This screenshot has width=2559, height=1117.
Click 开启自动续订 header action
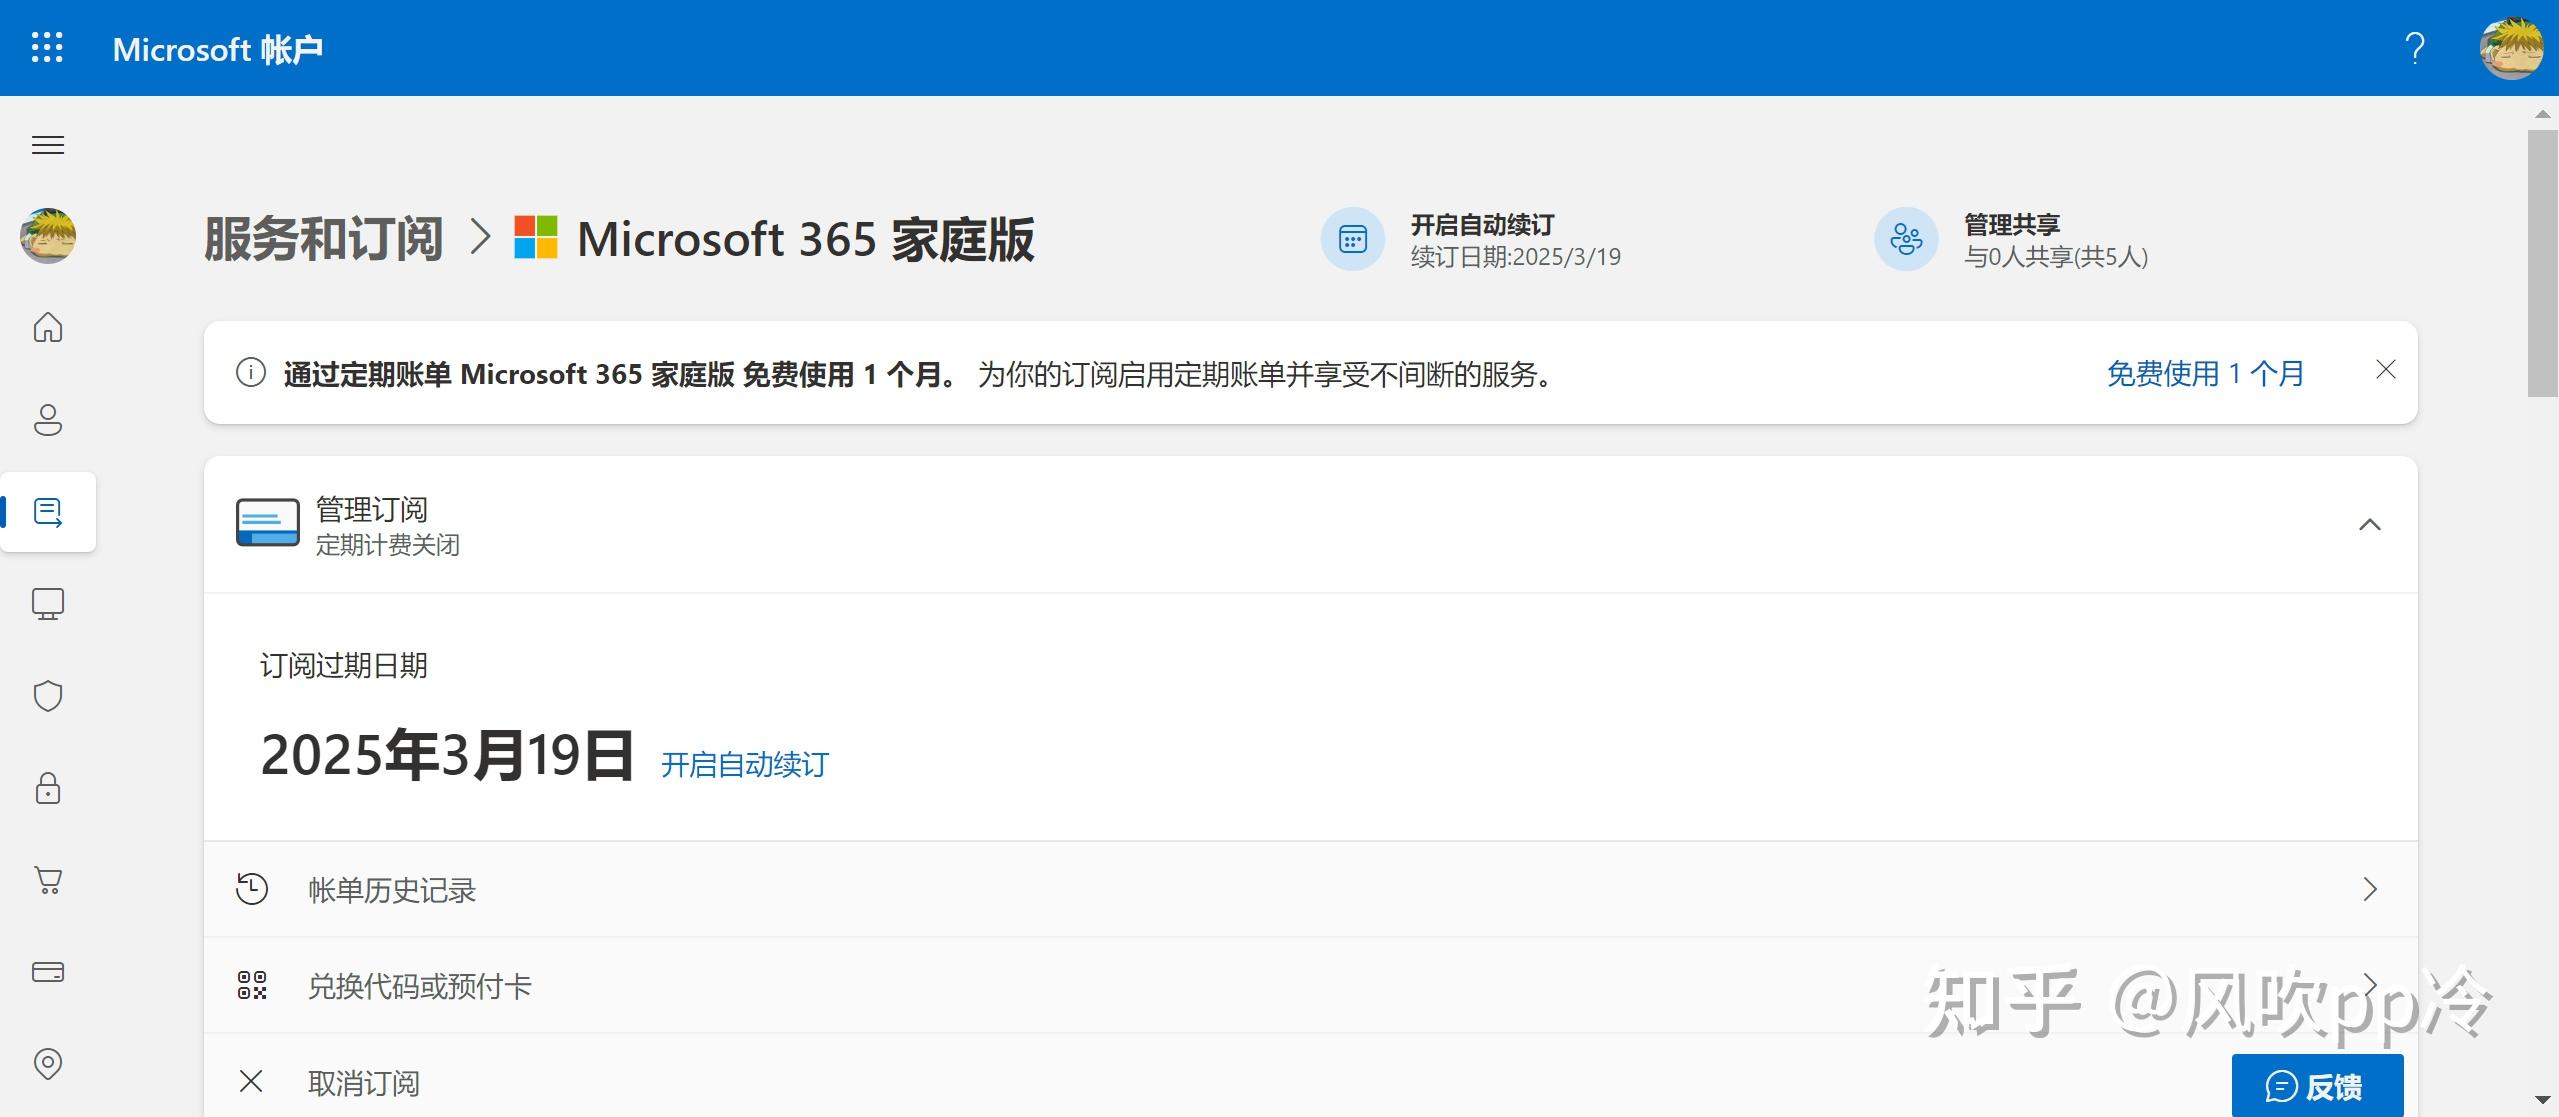[1482, 224]
